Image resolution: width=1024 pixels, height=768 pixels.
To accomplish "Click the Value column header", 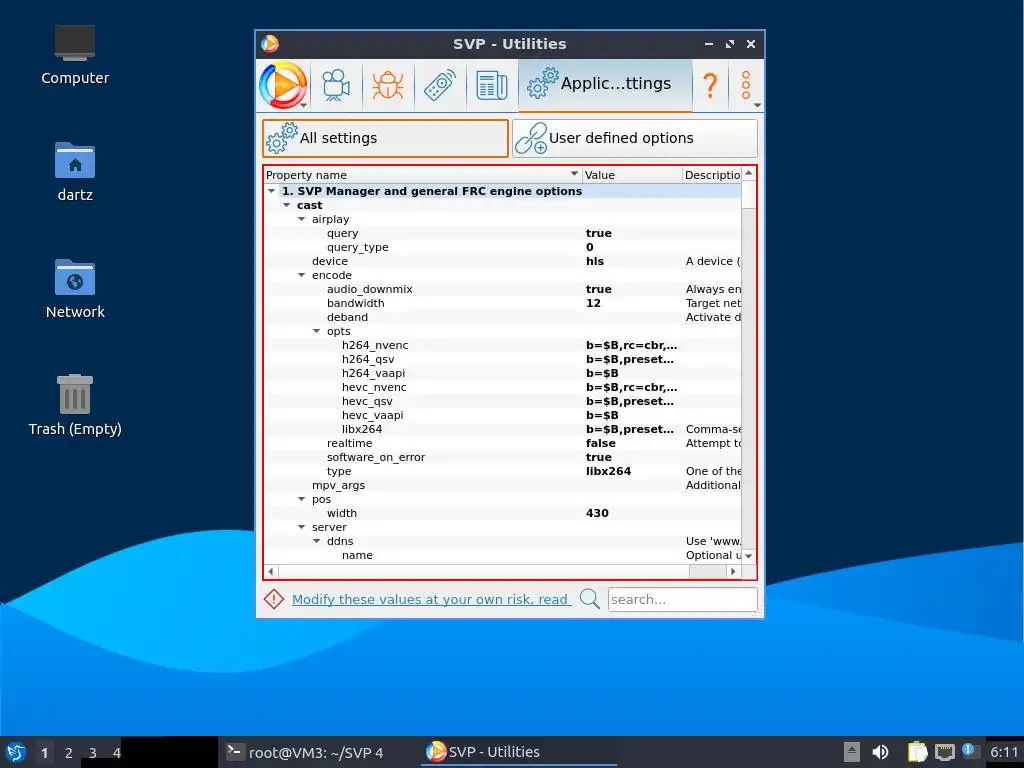I will tap(632, 174).
